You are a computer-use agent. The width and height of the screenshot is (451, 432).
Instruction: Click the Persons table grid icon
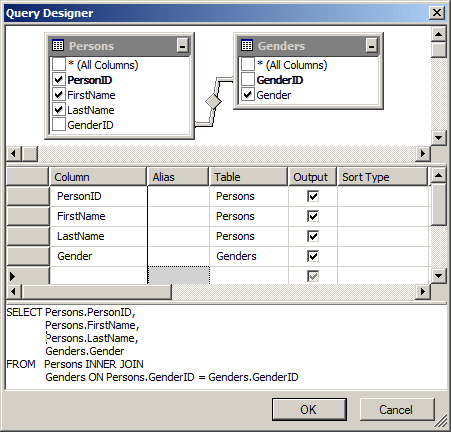(x=58, y=45)
